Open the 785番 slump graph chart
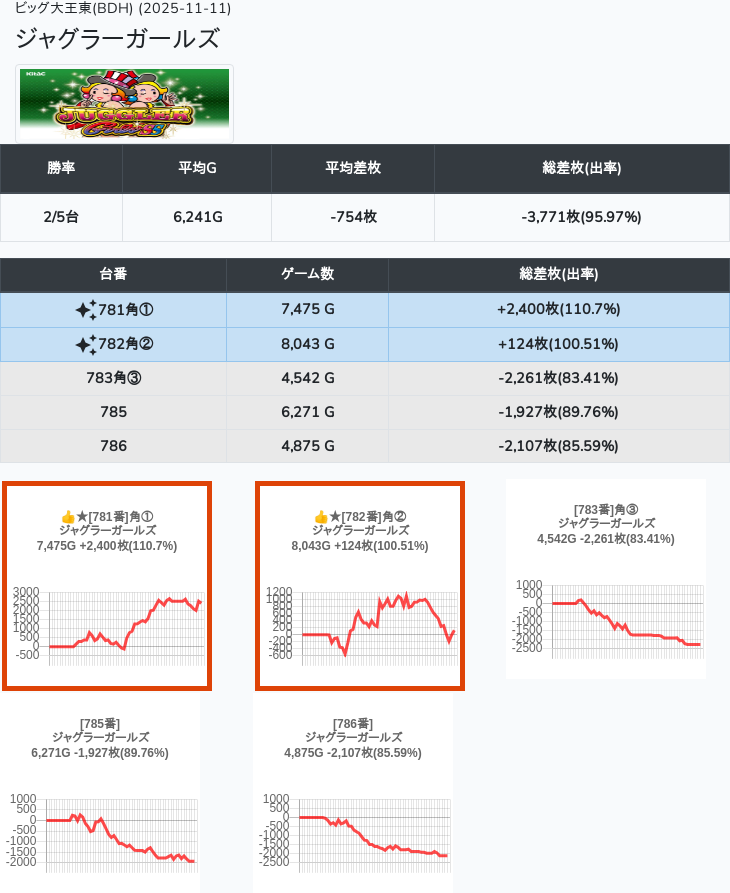Image resolution: width=730 pixels, height=893 pixels. click(x=101, y=832)
